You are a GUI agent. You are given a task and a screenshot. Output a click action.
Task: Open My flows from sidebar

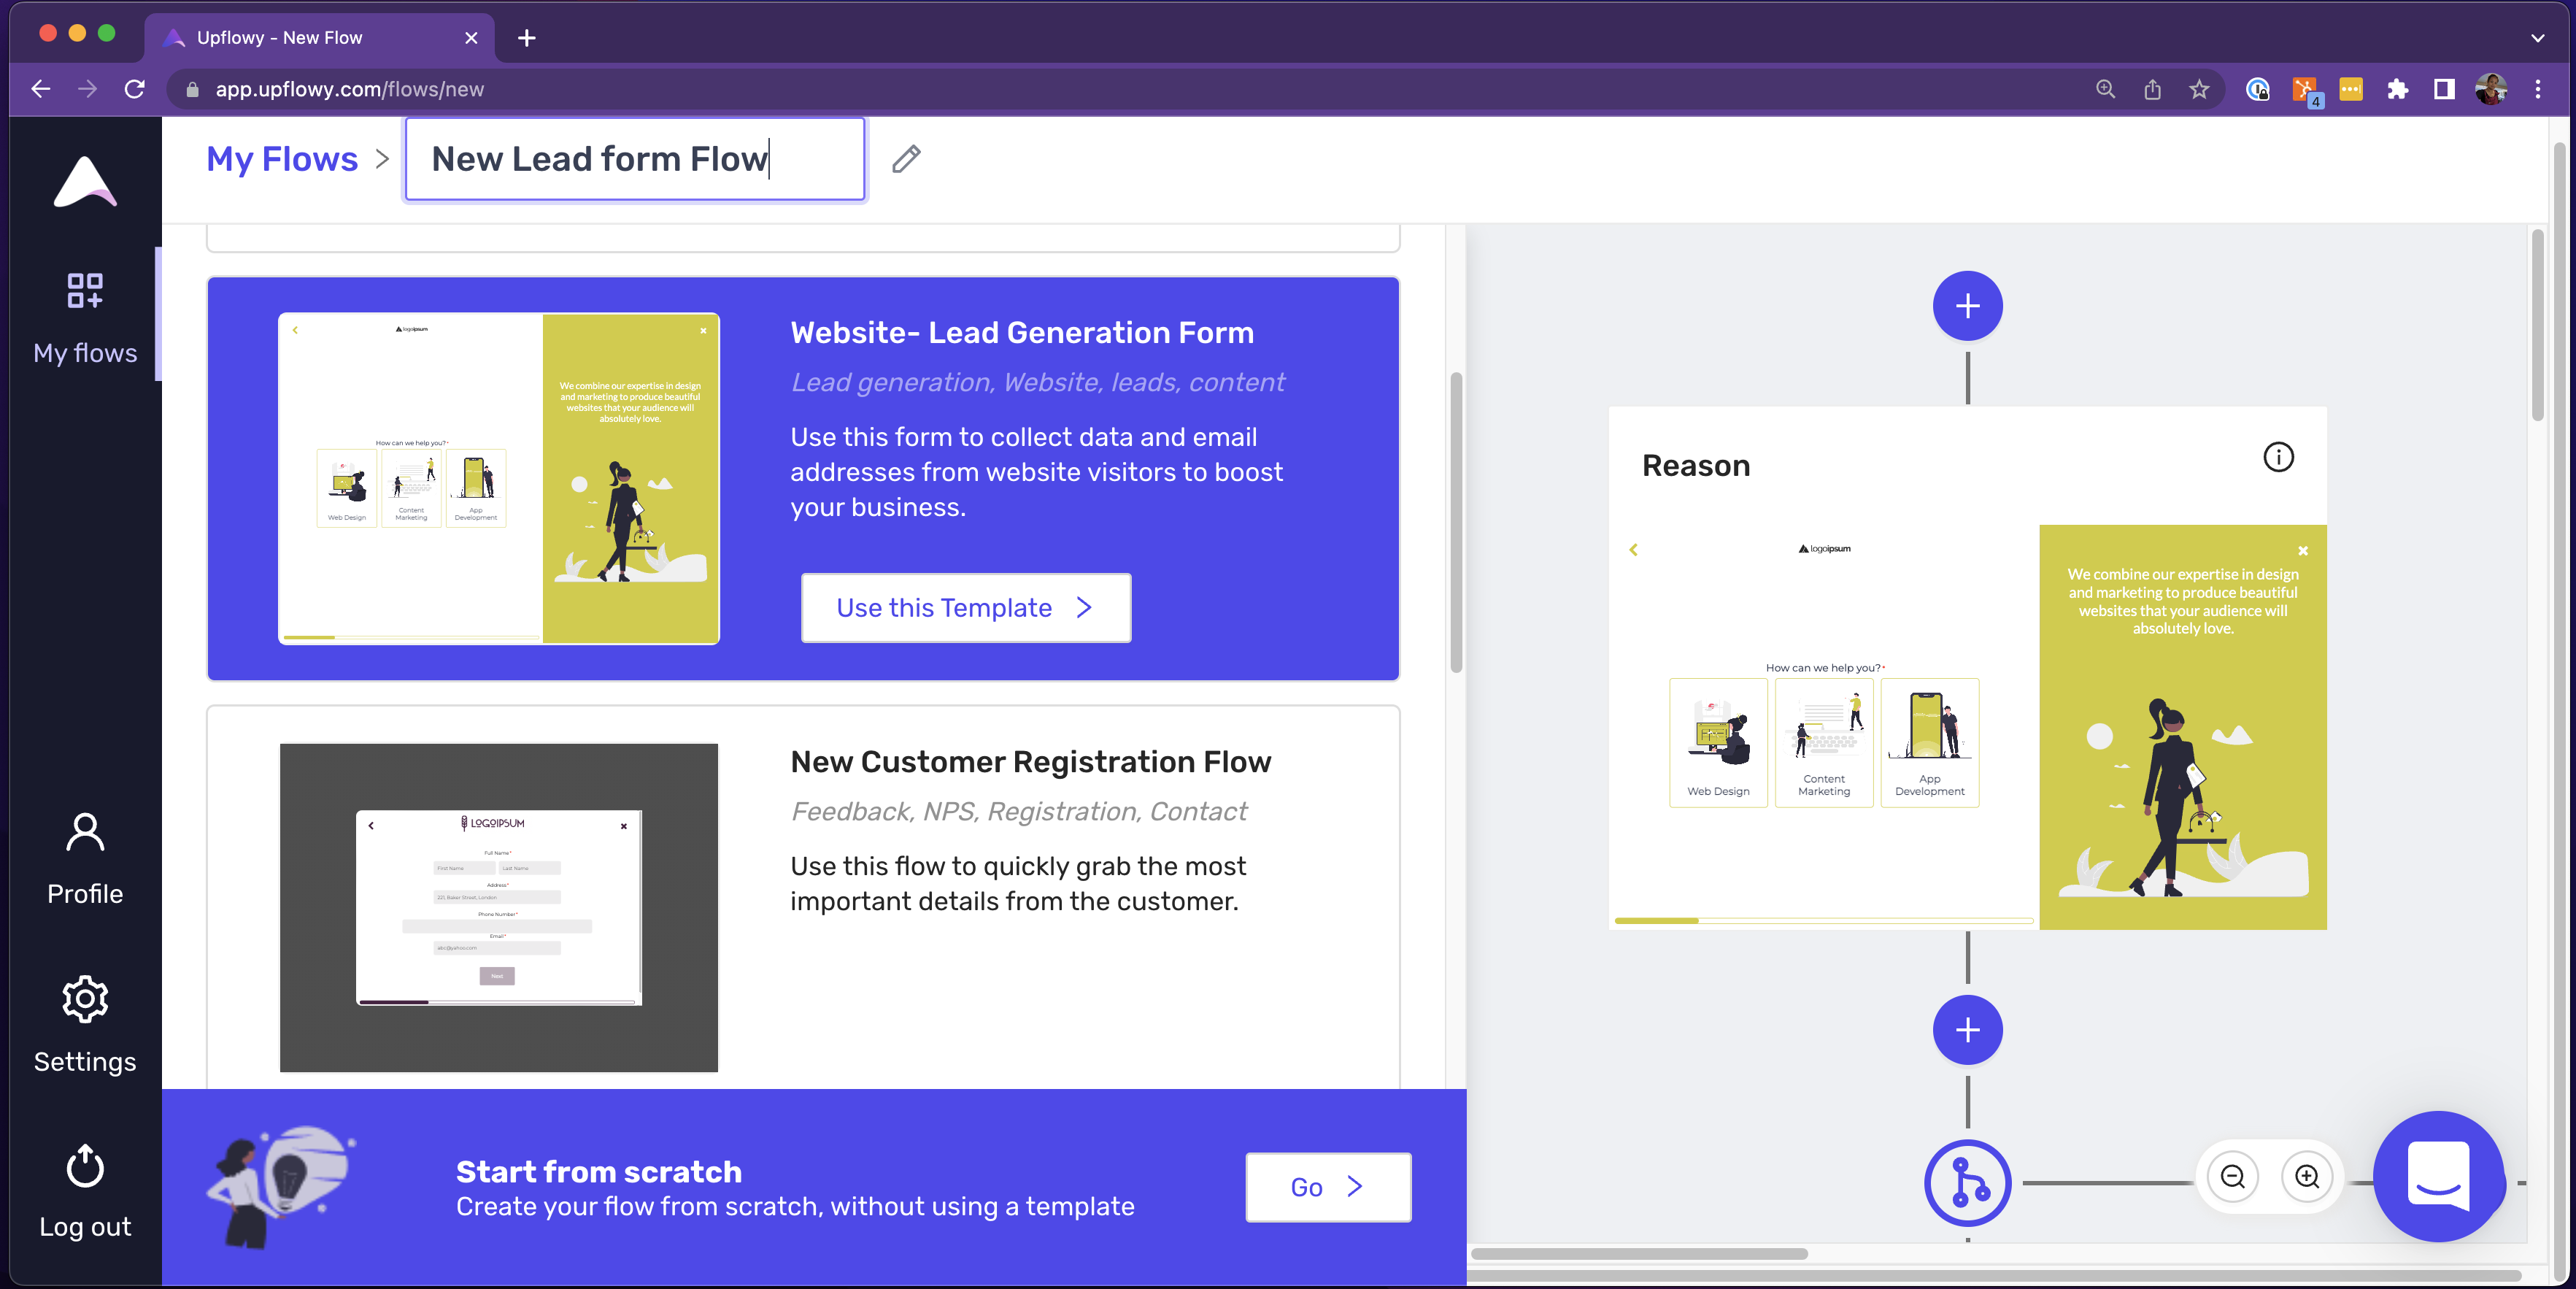(x=85, y=318)
